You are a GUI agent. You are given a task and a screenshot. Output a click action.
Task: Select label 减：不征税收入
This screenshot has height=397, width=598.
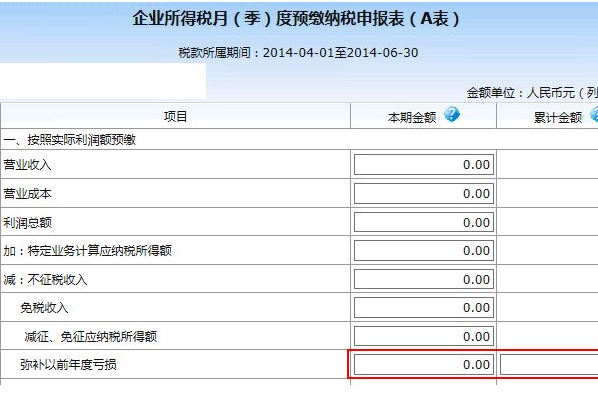click(45, 280)
